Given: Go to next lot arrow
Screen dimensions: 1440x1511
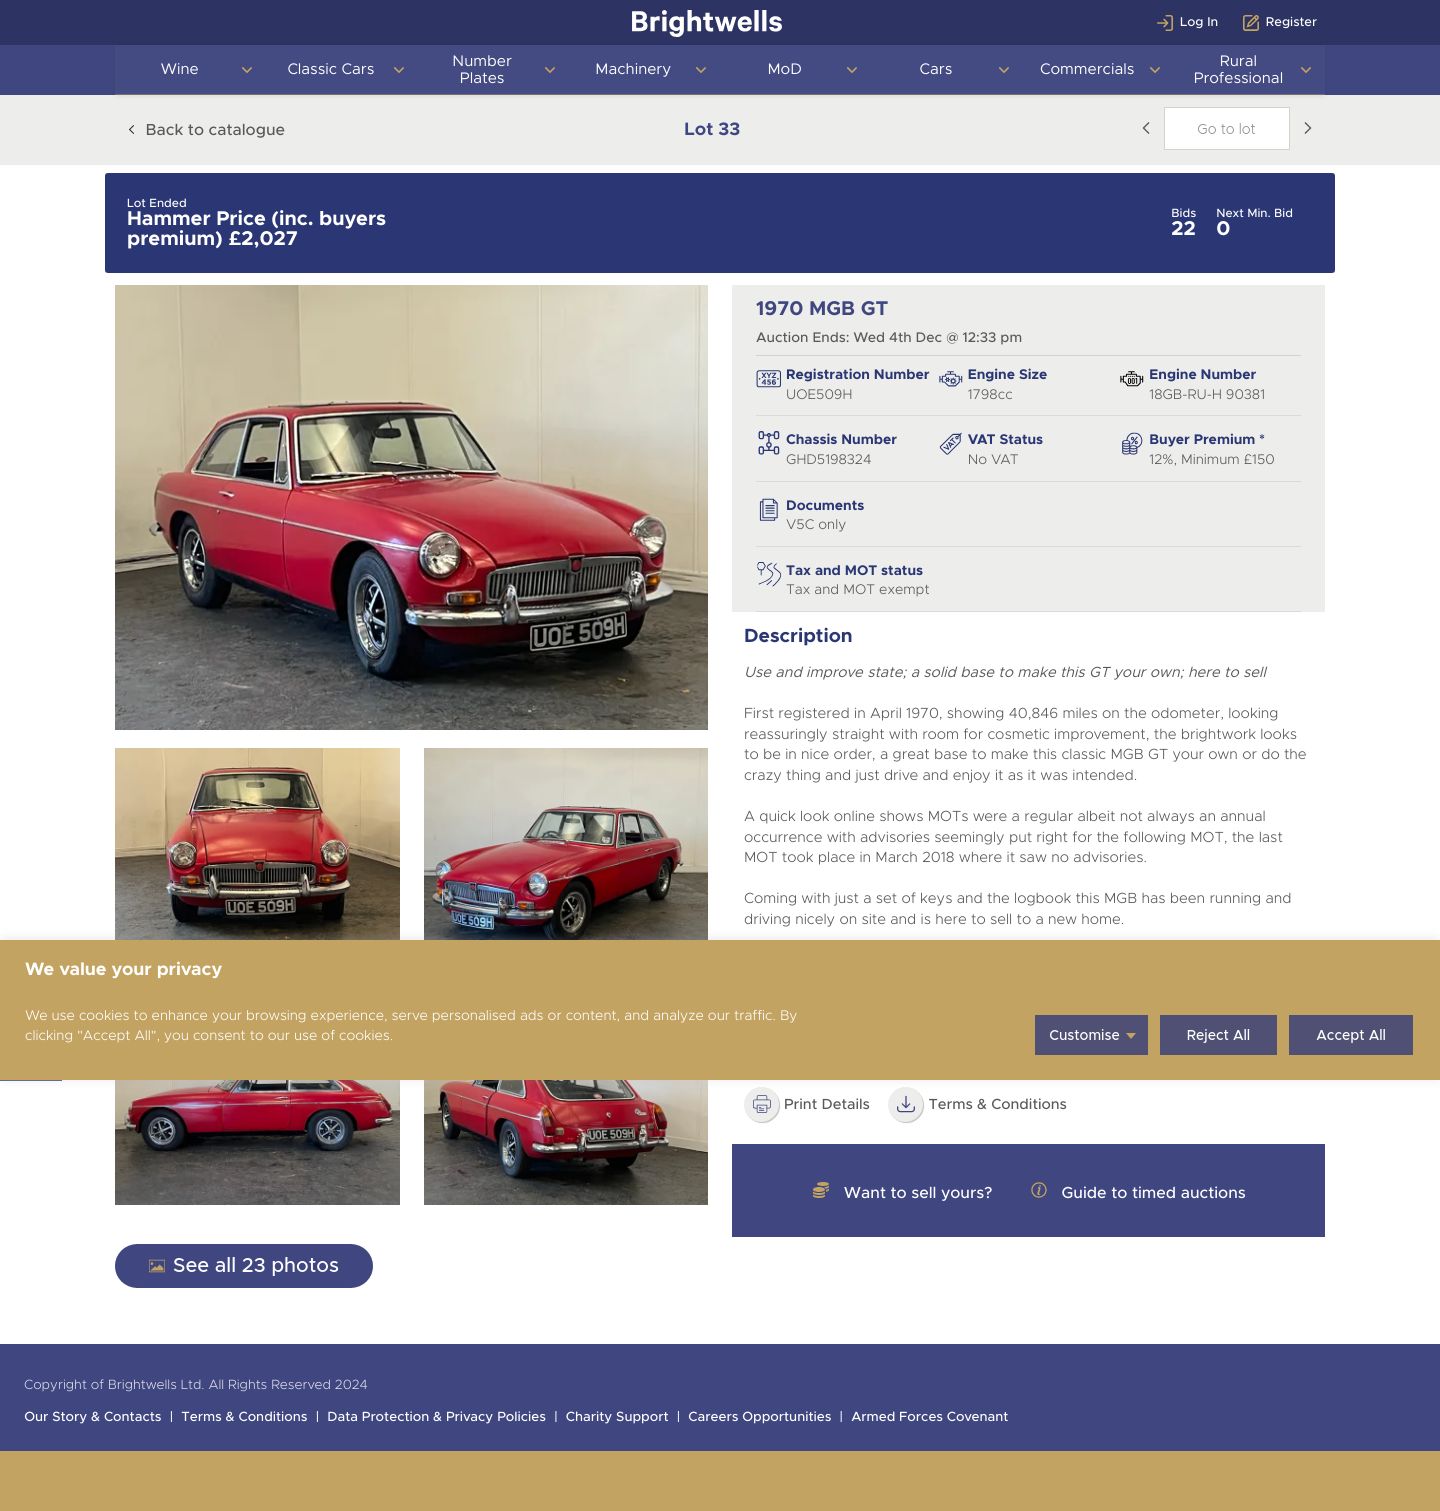Looking at the screenshot, I should (x=1307, y=128).
